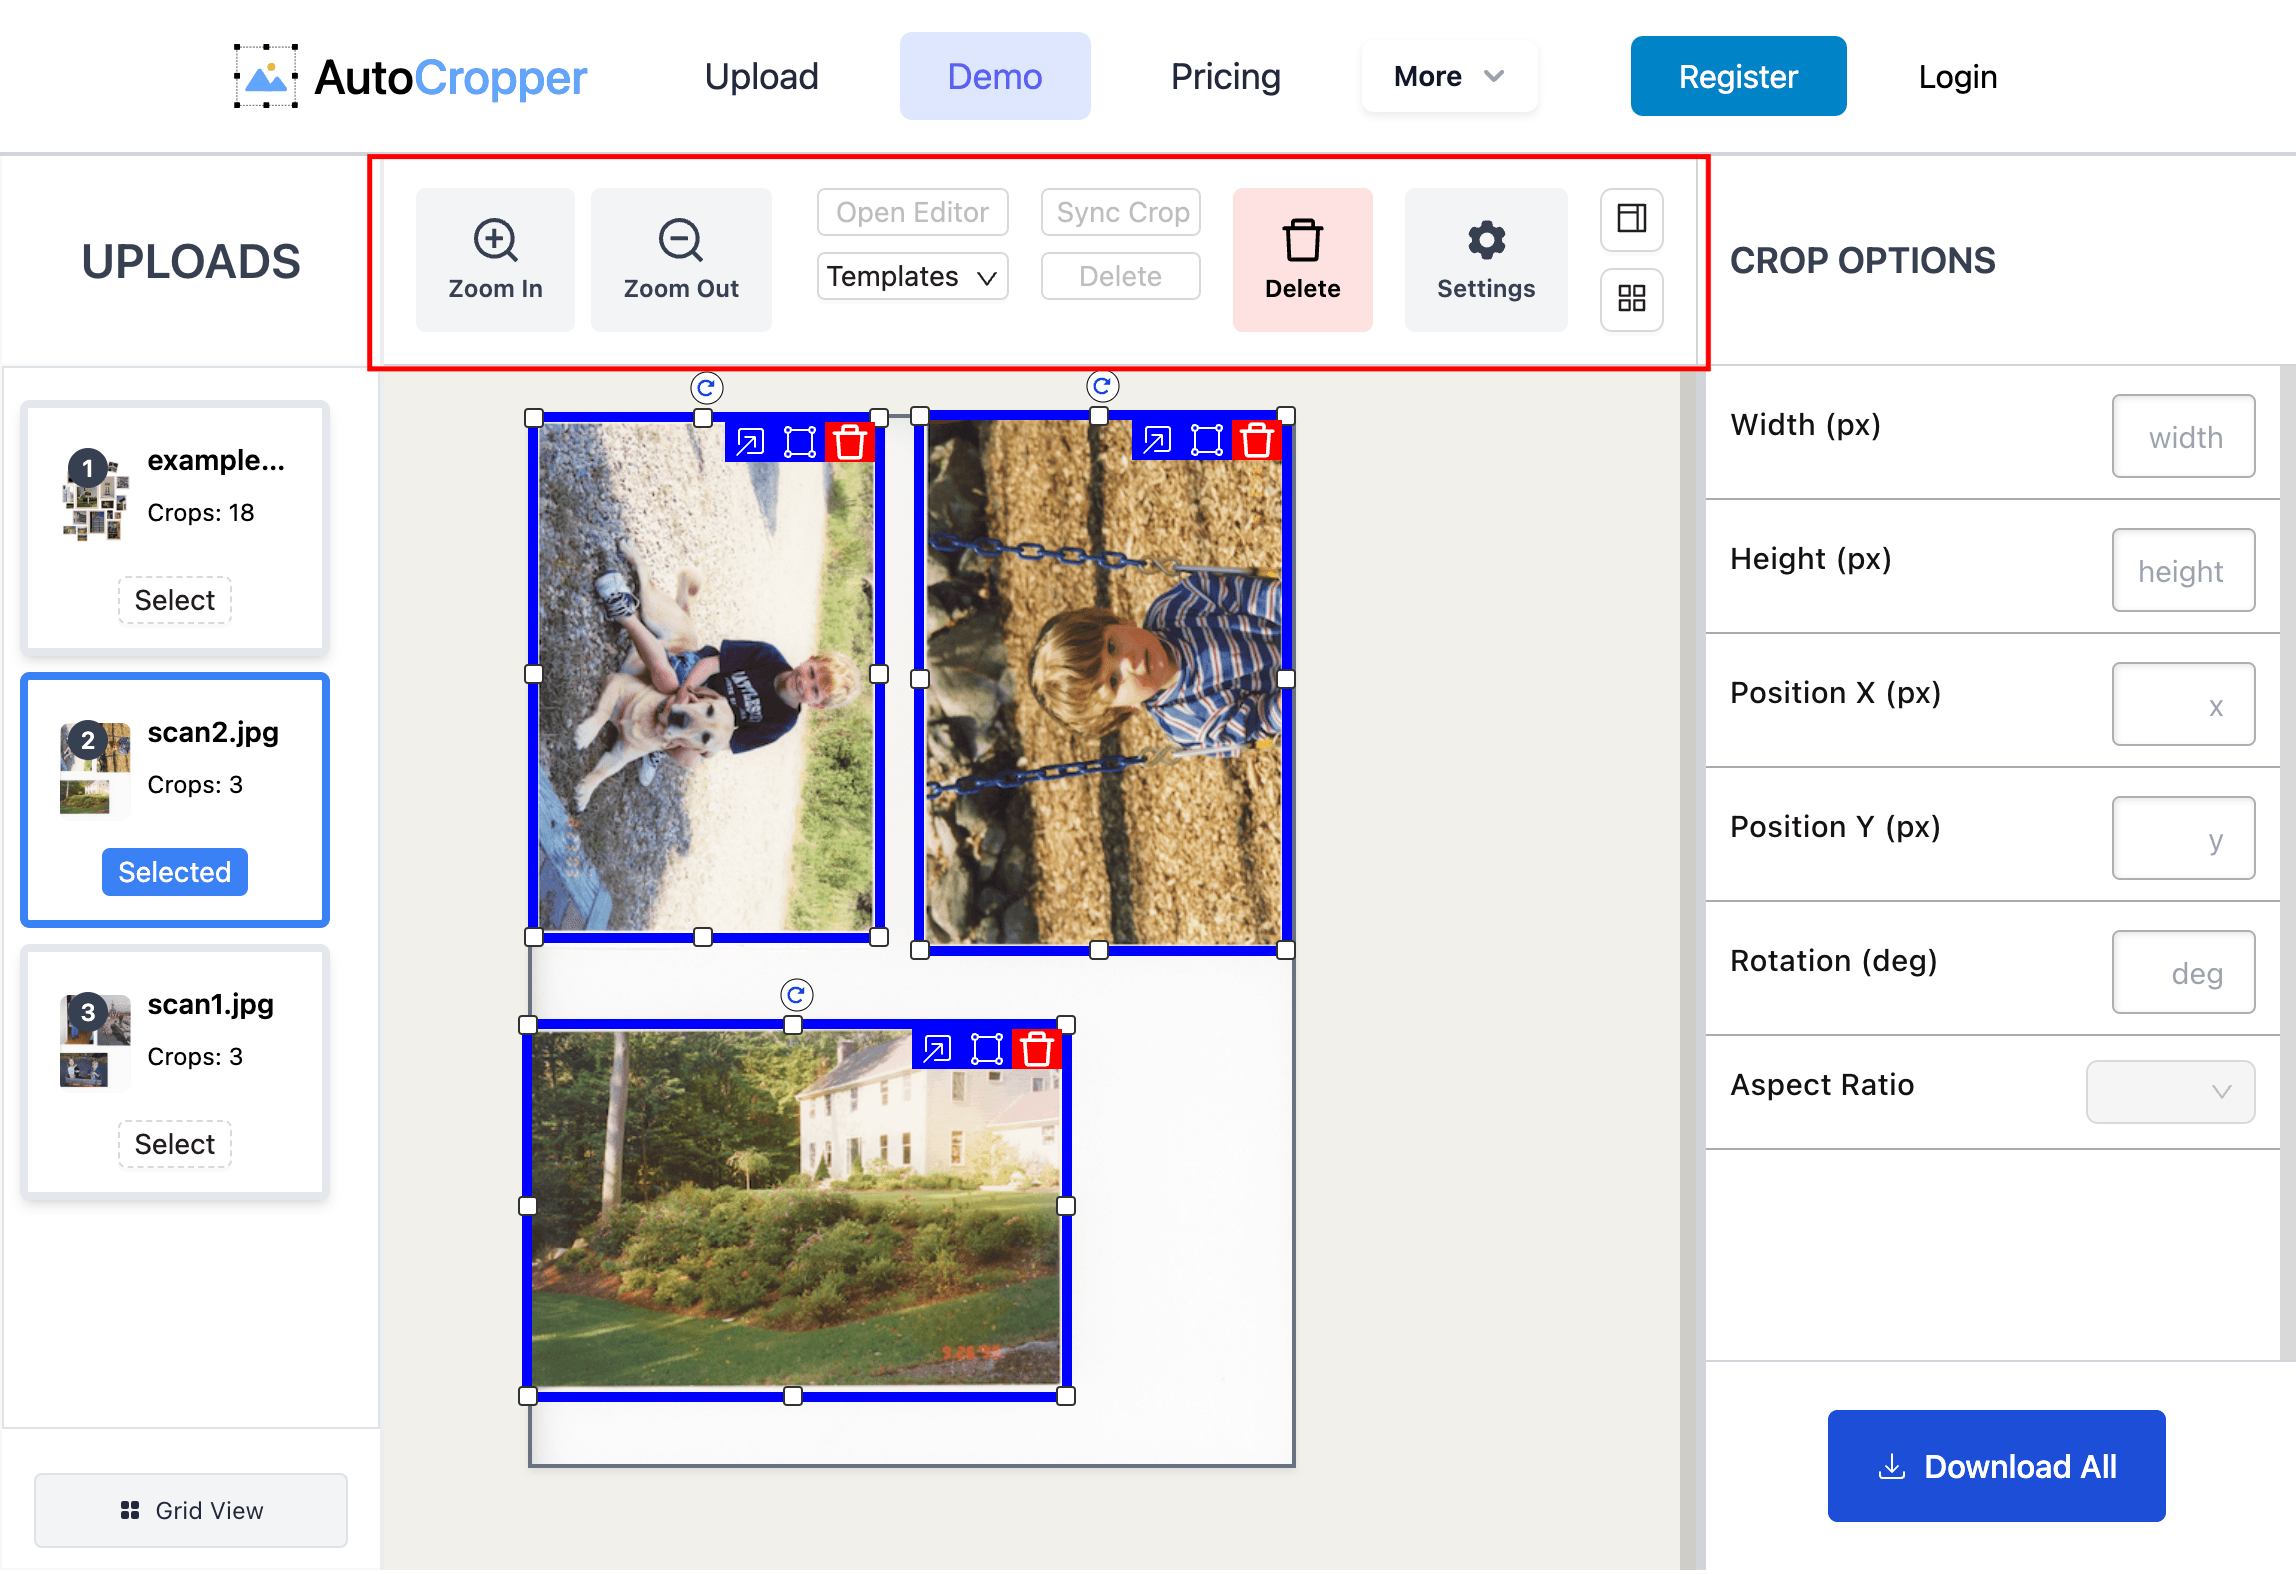The width and height of the screenshot is (2296, 1574).
Task: Click transform handles icon on dog photo crop
Action: (798, 441)
